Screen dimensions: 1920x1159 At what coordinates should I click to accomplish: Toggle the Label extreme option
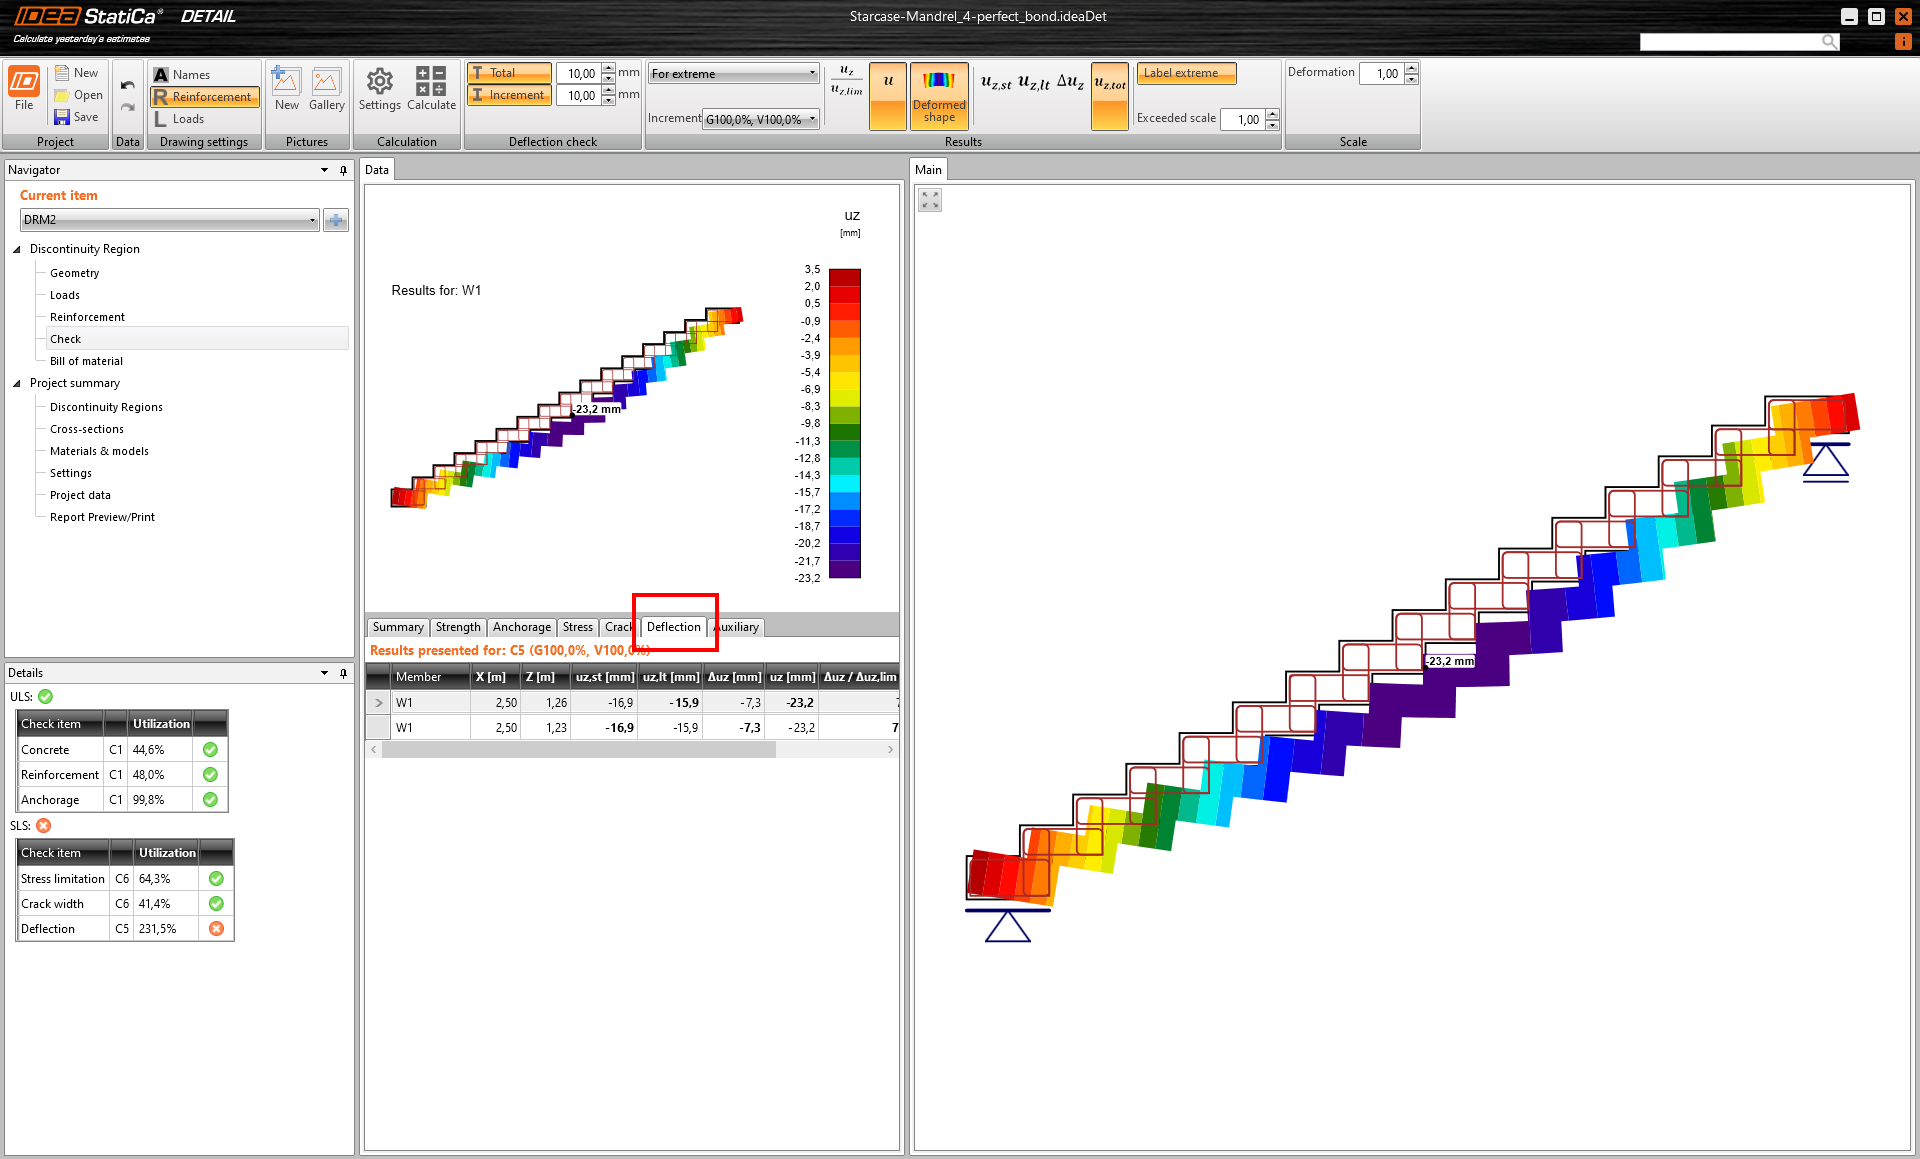1185,73
